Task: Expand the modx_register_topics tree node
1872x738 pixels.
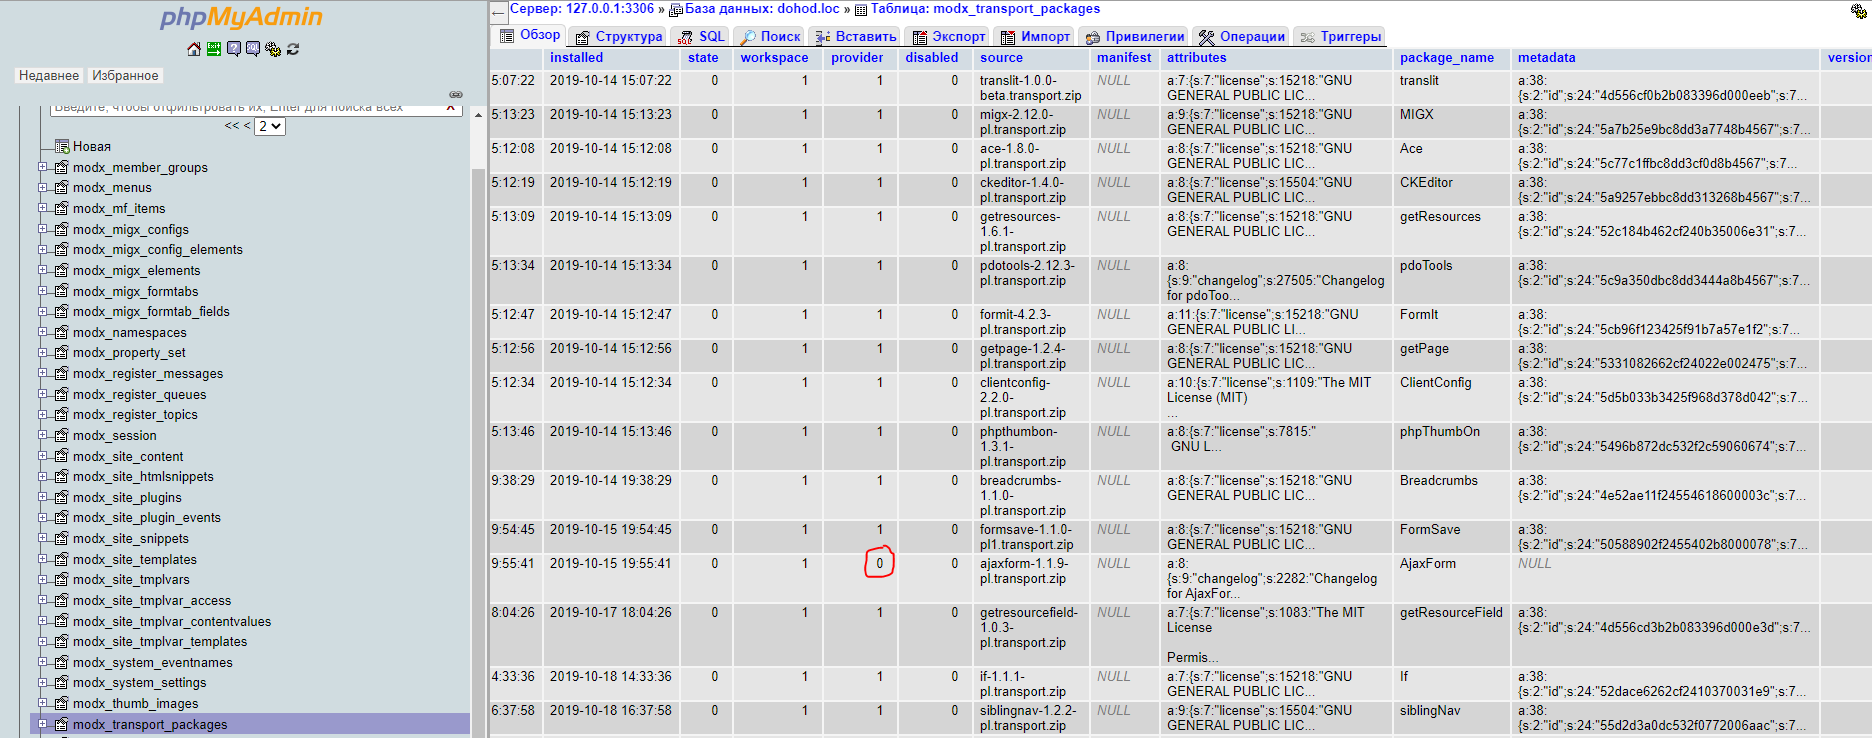Action: pos(43,414)
